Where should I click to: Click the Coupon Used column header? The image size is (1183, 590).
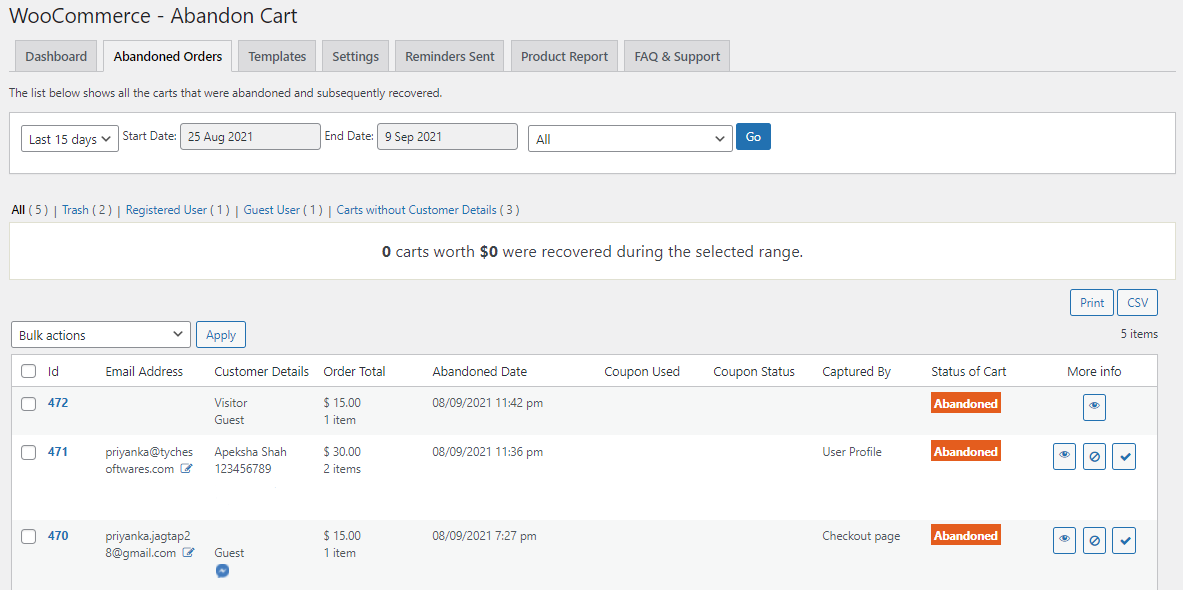pyautogui.click(x=642, y=371)
